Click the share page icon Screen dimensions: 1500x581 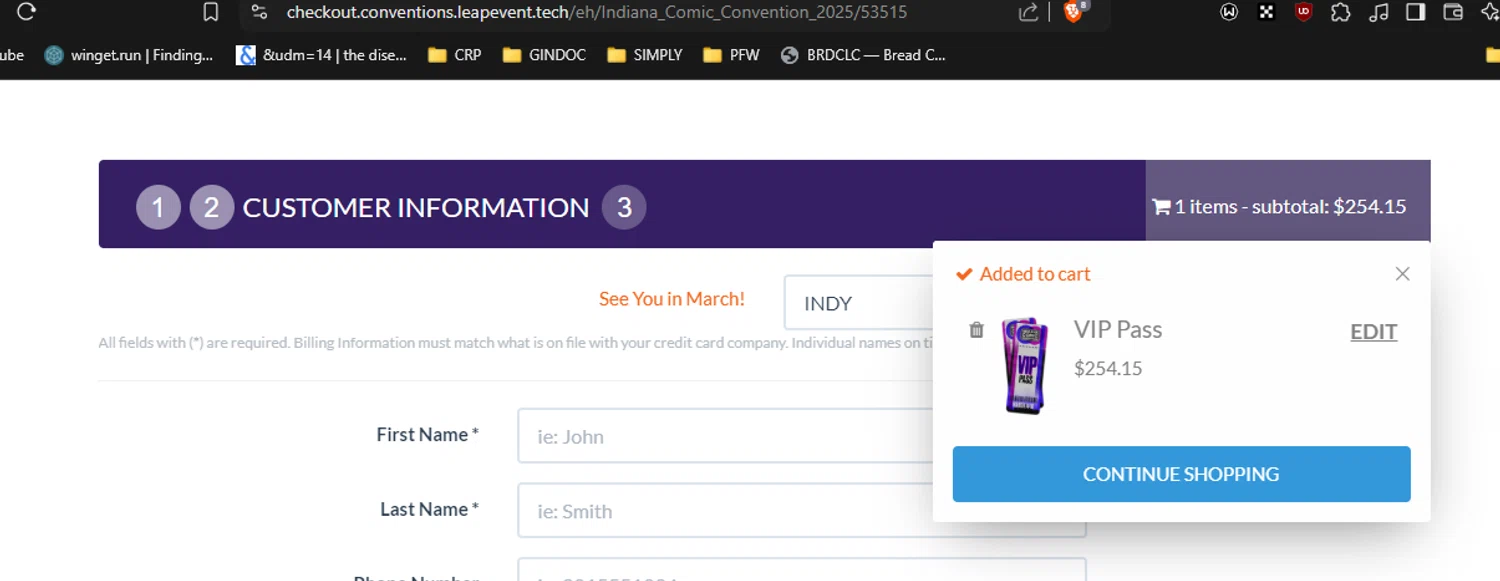coord(1028,12)
